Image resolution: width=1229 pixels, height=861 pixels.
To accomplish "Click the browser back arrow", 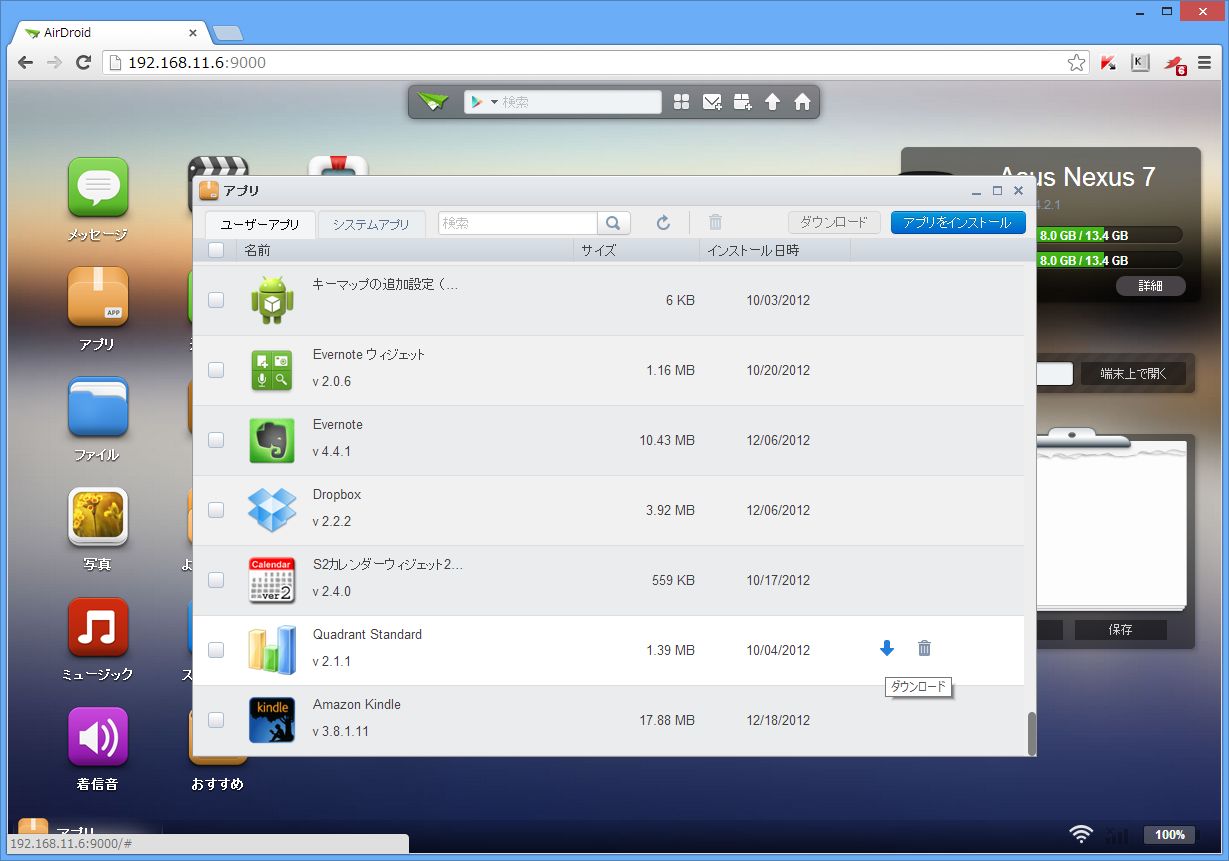I will coord(26,63).
